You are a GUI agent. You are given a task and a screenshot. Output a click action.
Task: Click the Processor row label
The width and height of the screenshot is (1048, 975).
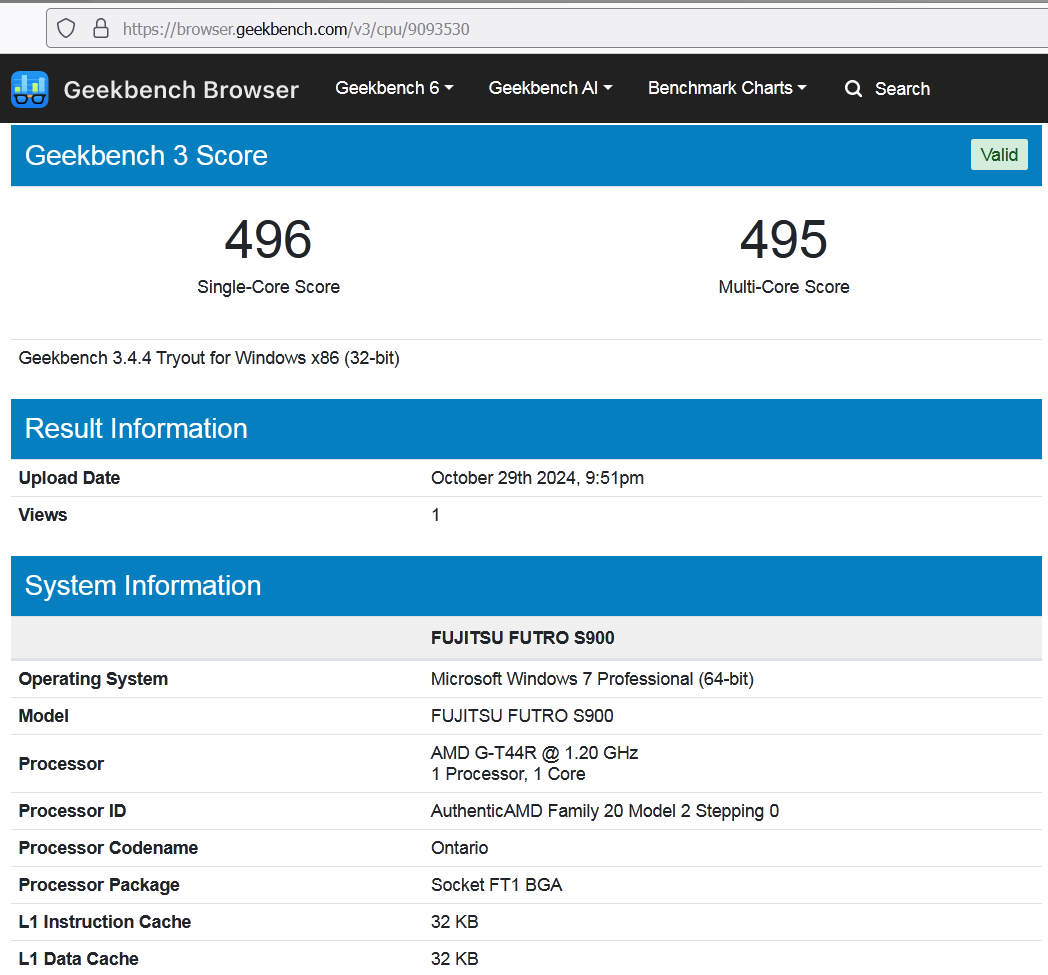pyautogui.click(x=61, y=764)
